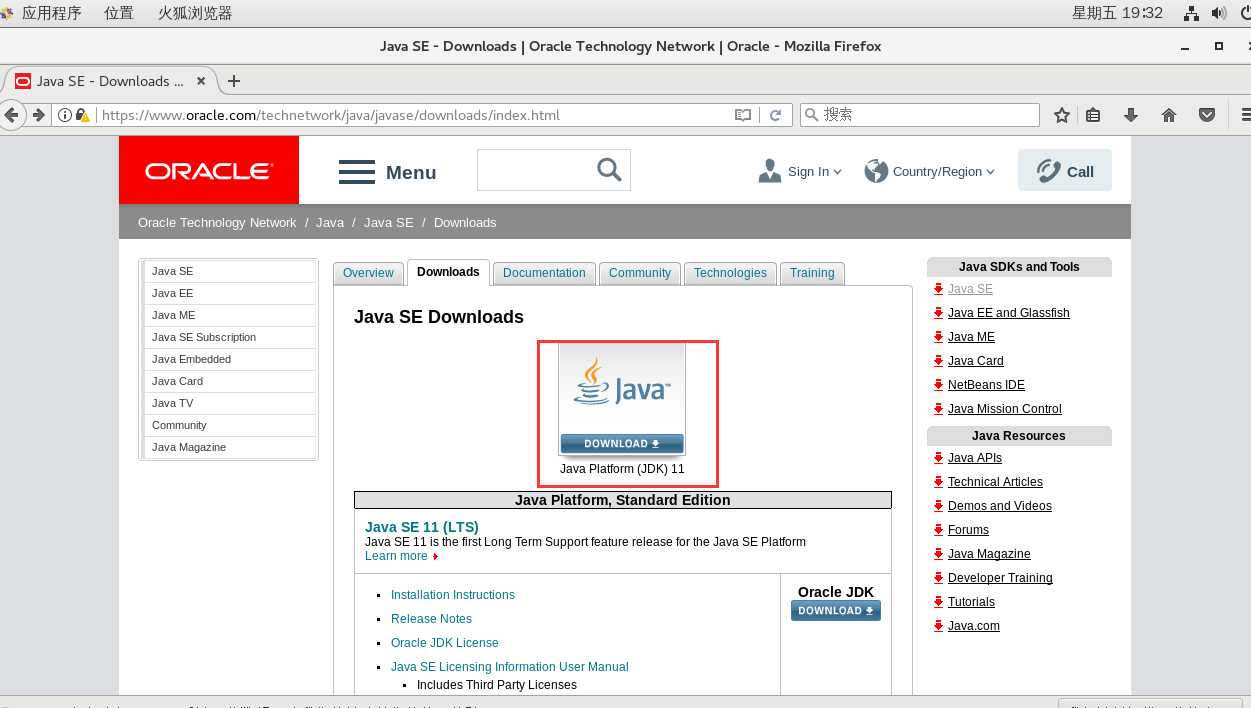
Task: Open site identity info icon in address bar
Action: pos(64,115)
